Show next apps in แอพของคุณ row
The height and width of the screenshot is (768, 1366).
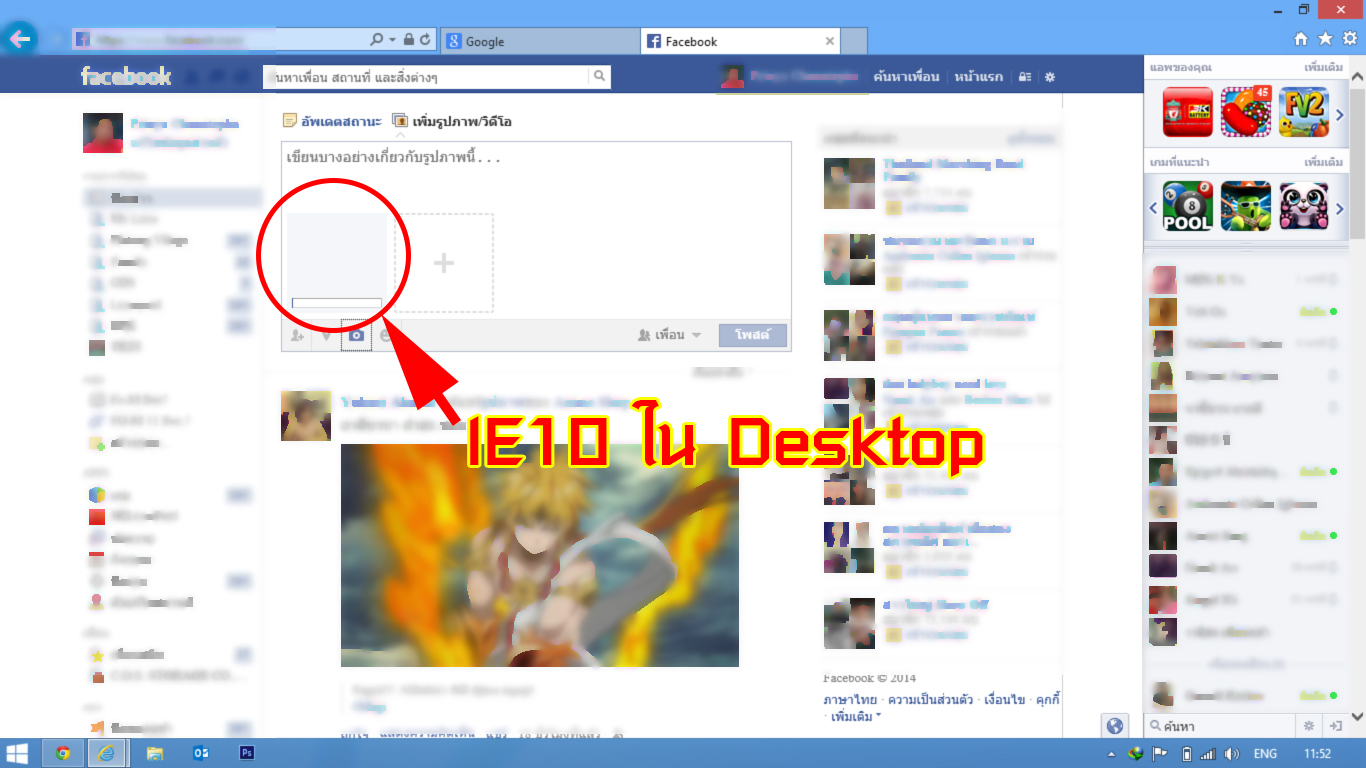coord(1340,115)
